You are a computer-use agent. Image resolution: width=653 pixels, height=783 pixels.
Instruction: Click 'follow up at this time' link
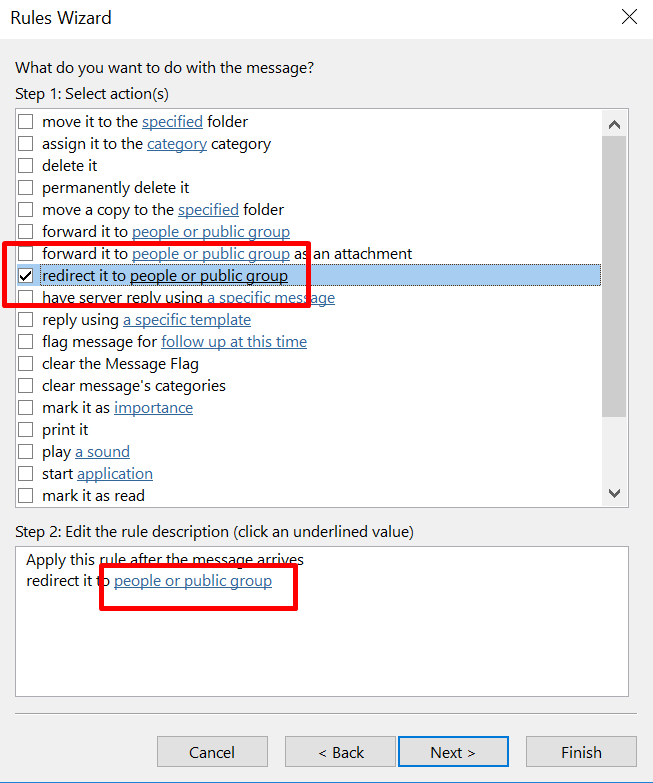234,342
